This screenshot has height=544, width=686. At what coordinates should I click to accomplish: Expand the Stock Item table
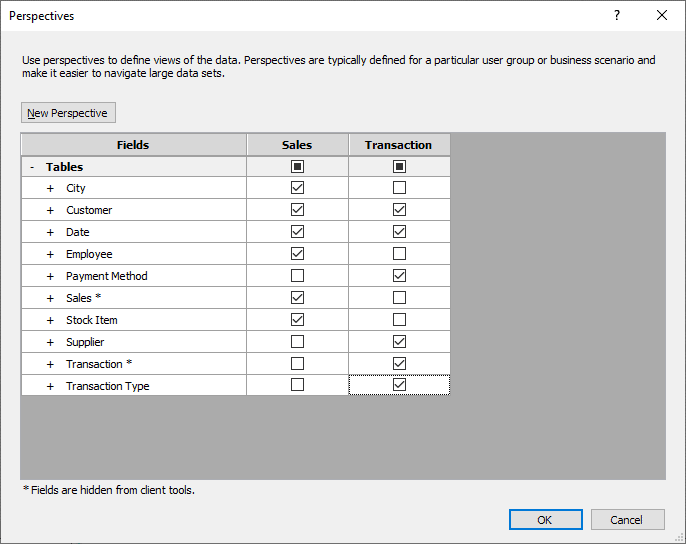pyautogui.click(x=50, y=320)
